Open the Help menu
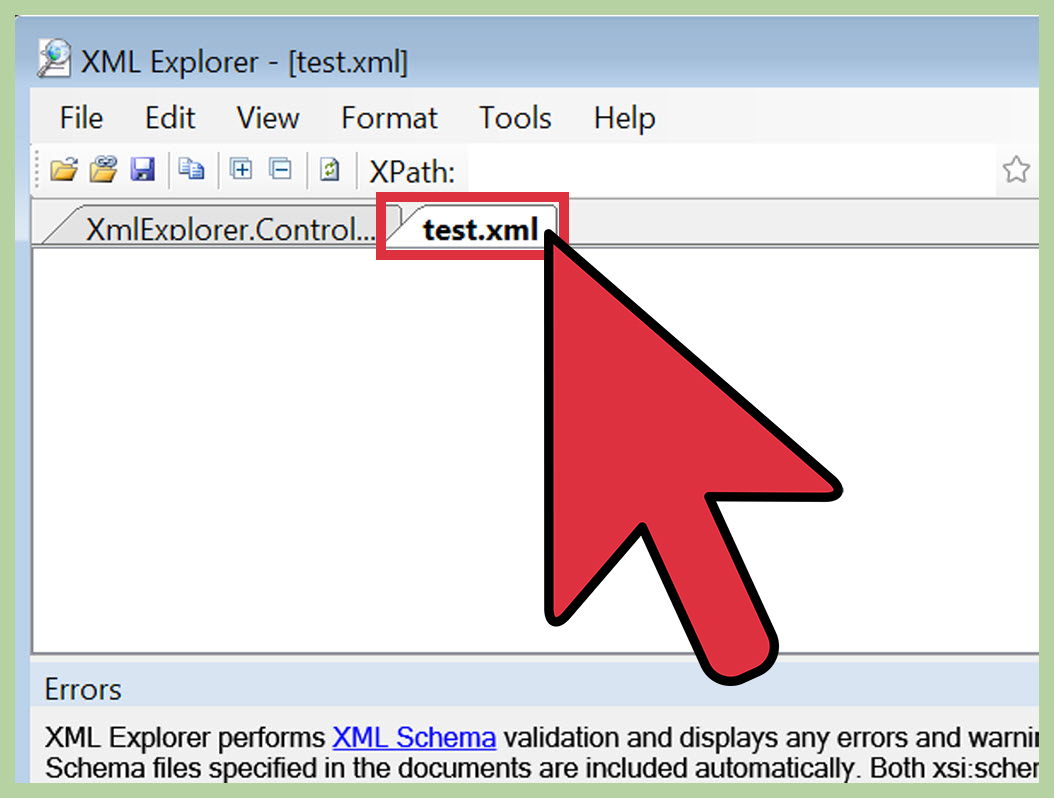Image resolution: width=1054 pixels, height=798 pixels. [x=624, y=118]
